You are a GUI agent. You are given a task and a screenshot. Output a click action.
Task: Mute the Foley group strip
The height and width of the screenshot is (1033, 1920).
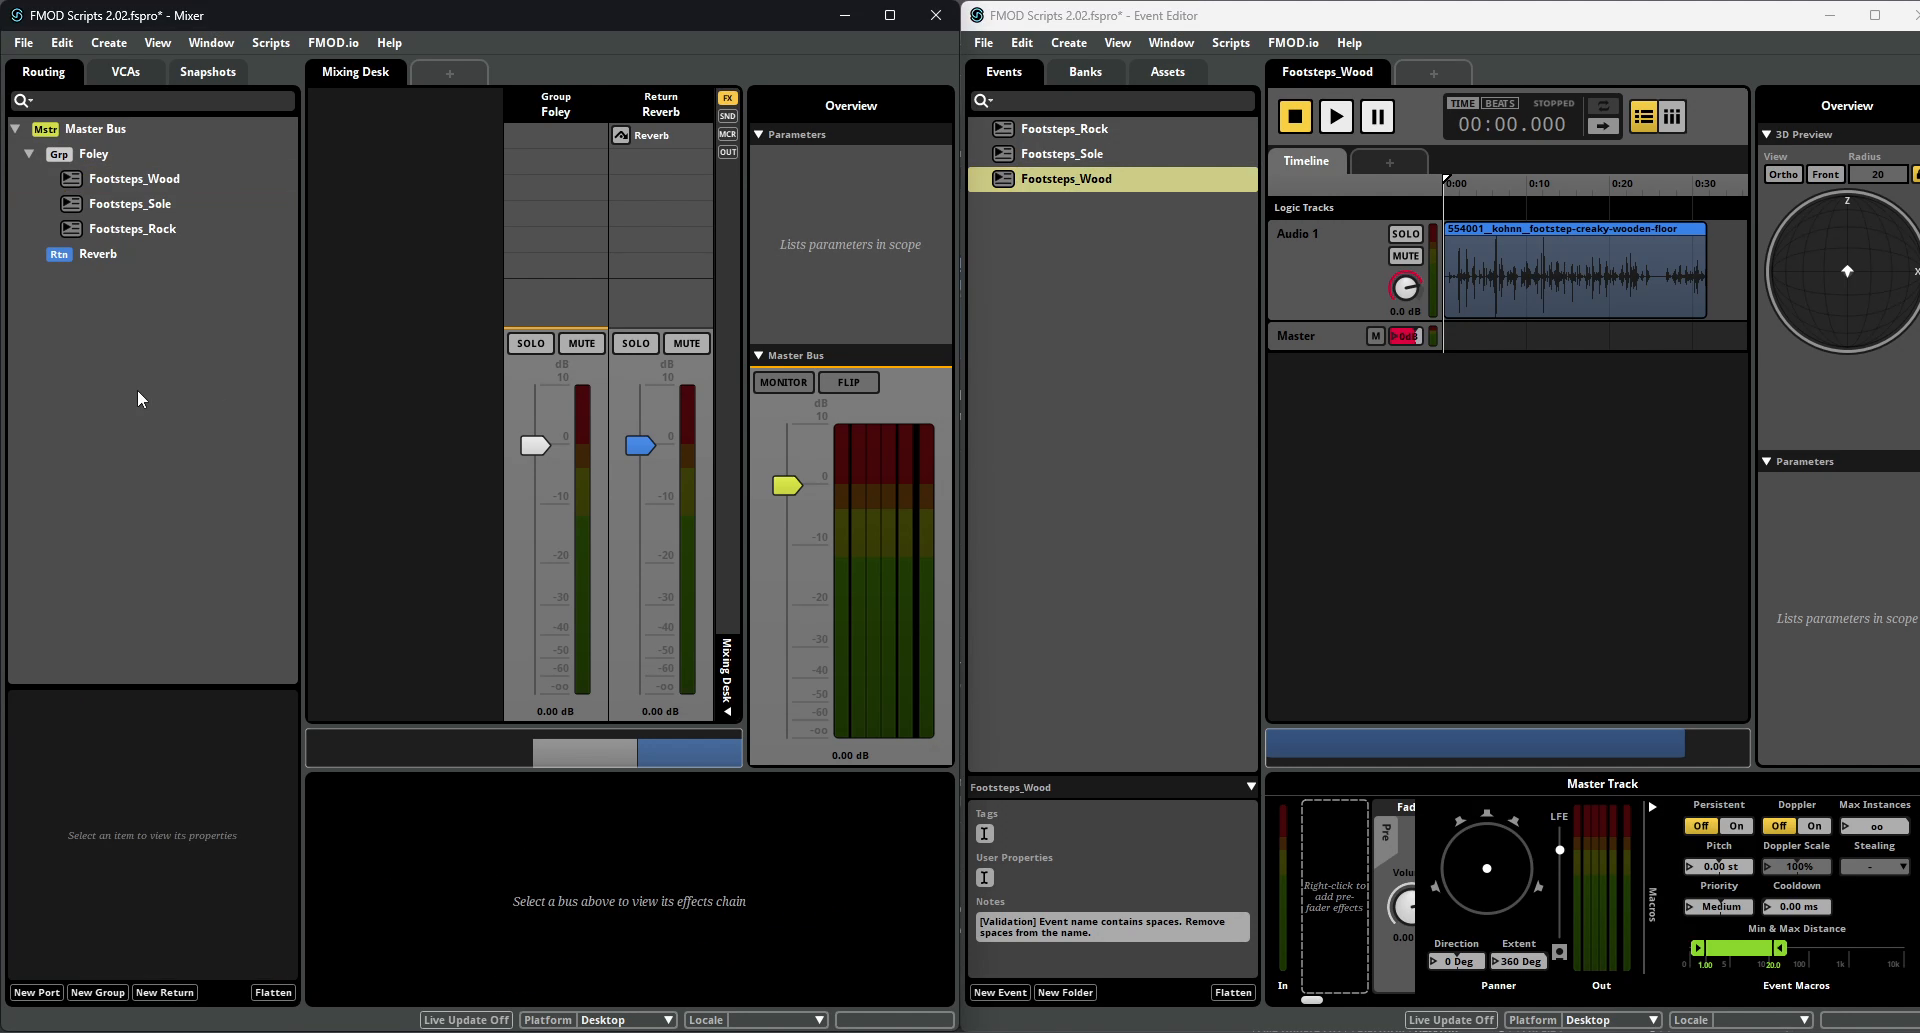582,344
